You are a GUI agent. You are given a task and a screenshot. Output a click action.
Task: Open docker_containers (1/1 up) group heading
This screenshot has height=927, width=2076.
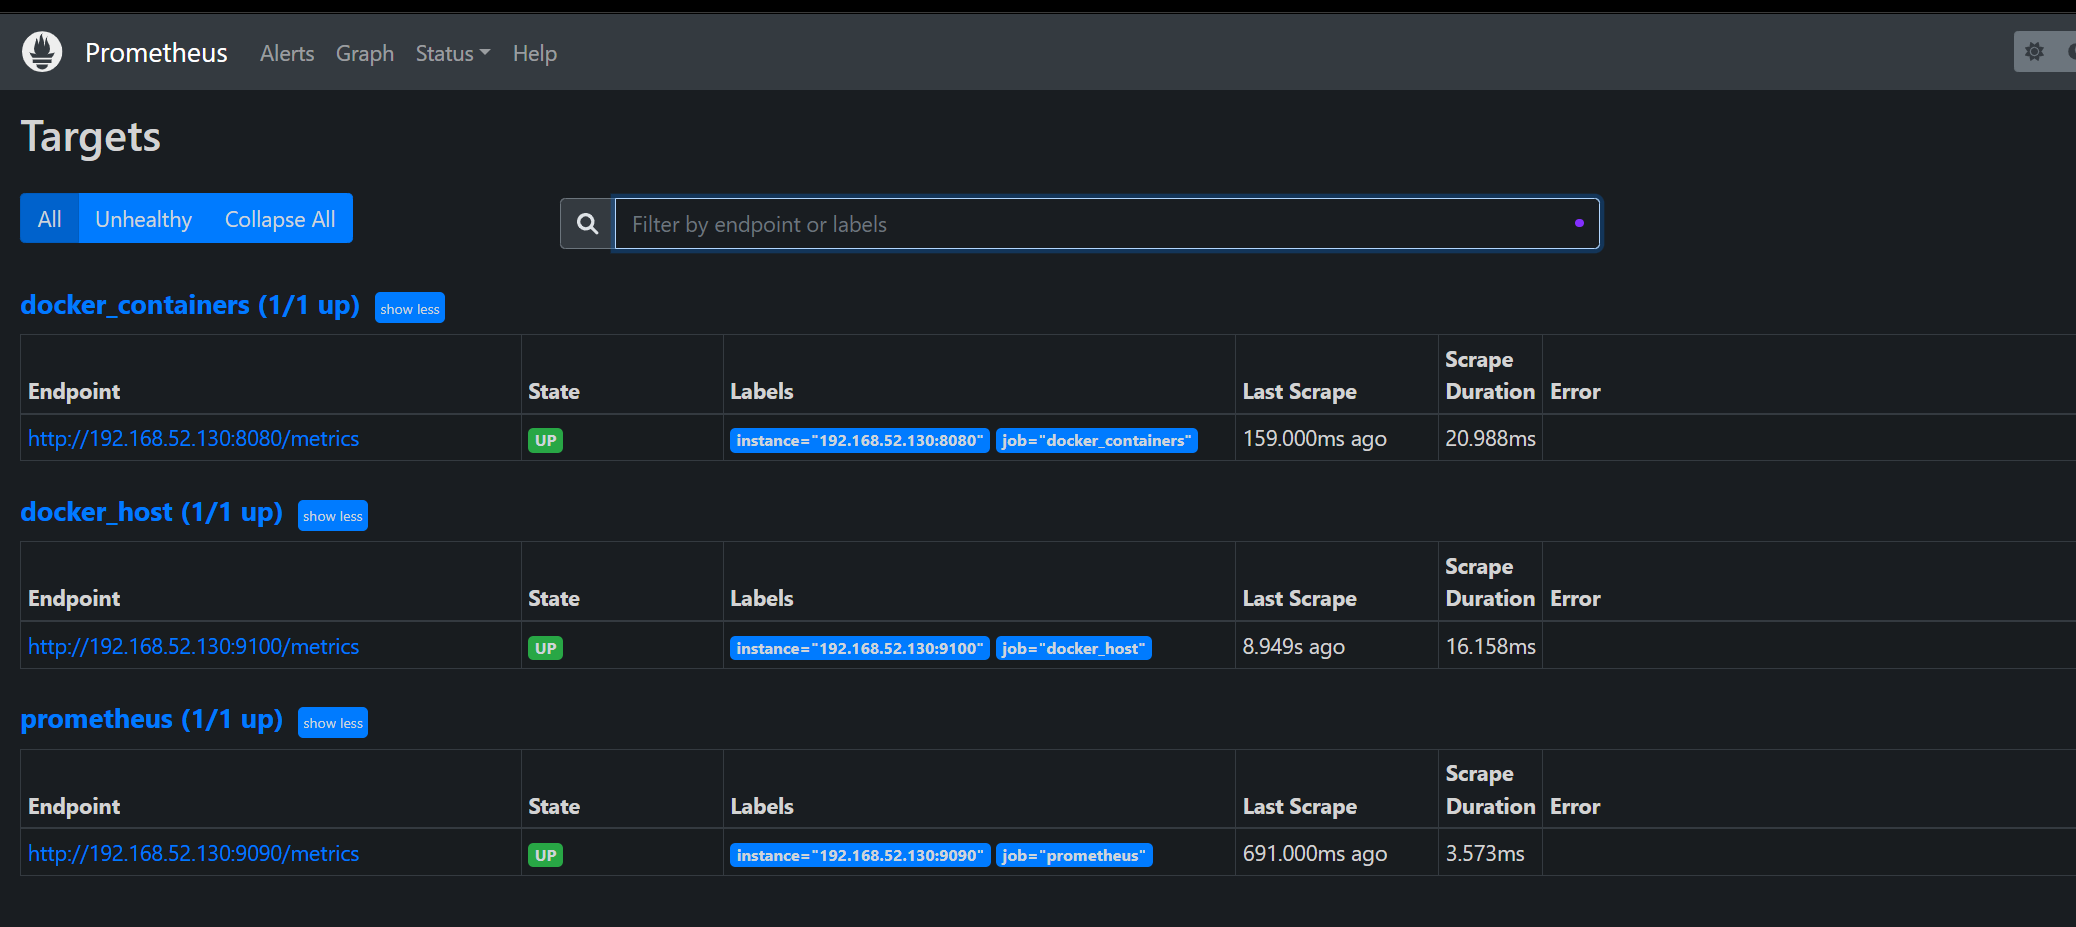190,305
